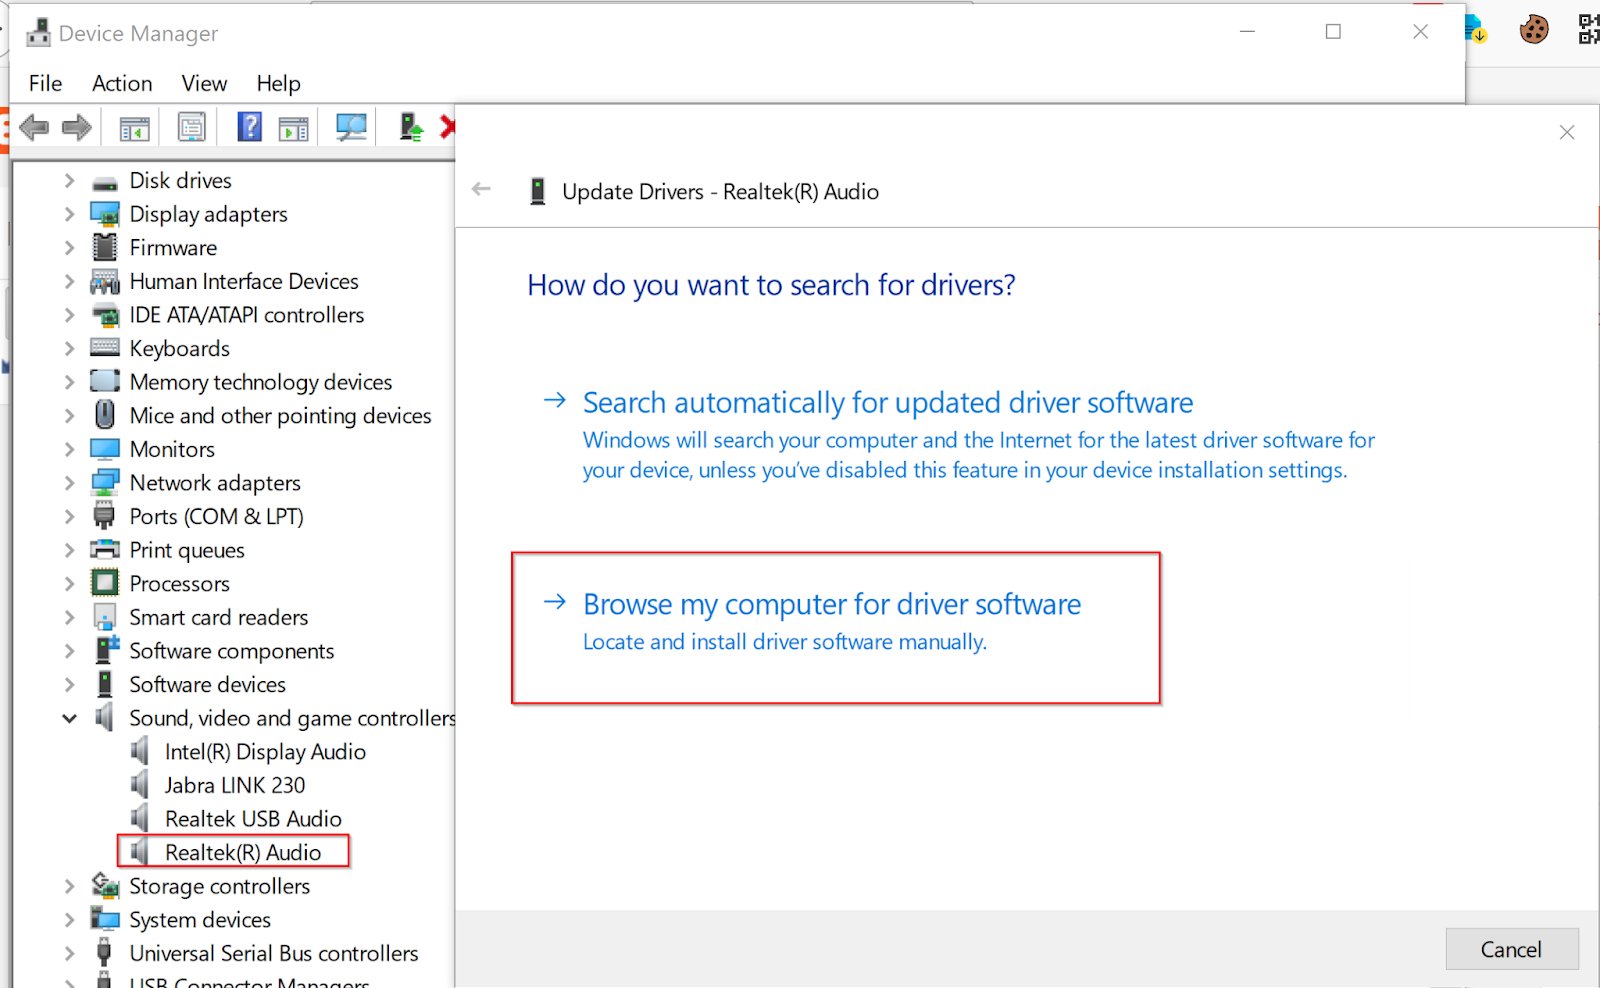Scan for hardware changes via monitor icon
This screenshot has width=1600, height=988.
click(351, 127)
